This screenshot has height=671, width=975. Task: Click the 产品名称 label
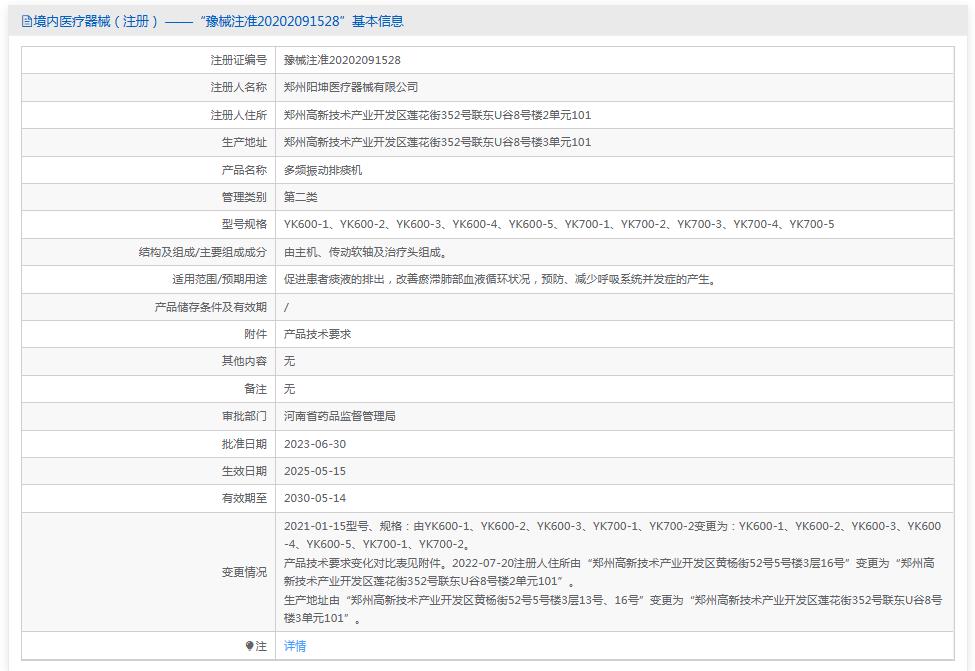point(244,170)
